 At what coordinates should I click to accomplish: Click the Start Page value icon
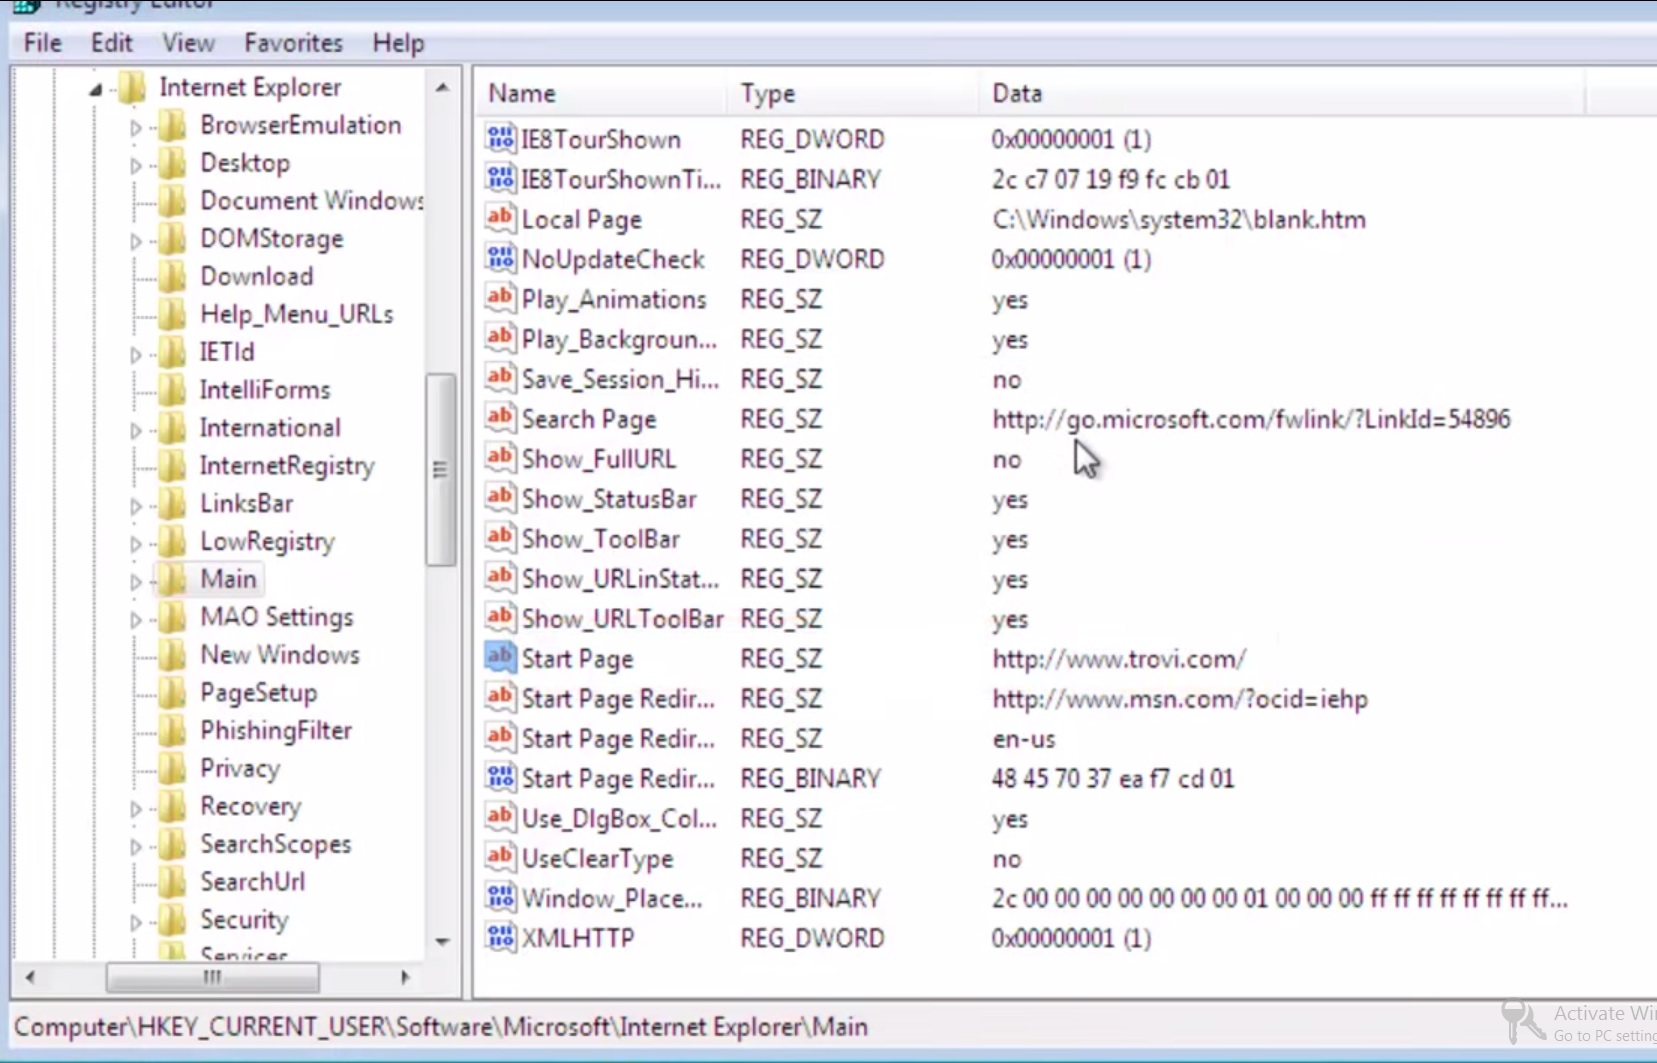click(500, 657)
